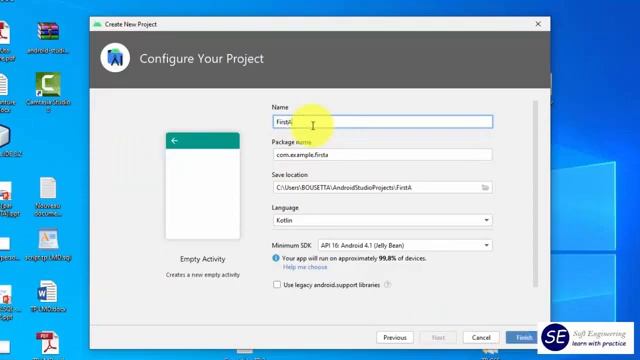Click the Previous button
Screen dimensions: 640x360
(x=395, y=338)
